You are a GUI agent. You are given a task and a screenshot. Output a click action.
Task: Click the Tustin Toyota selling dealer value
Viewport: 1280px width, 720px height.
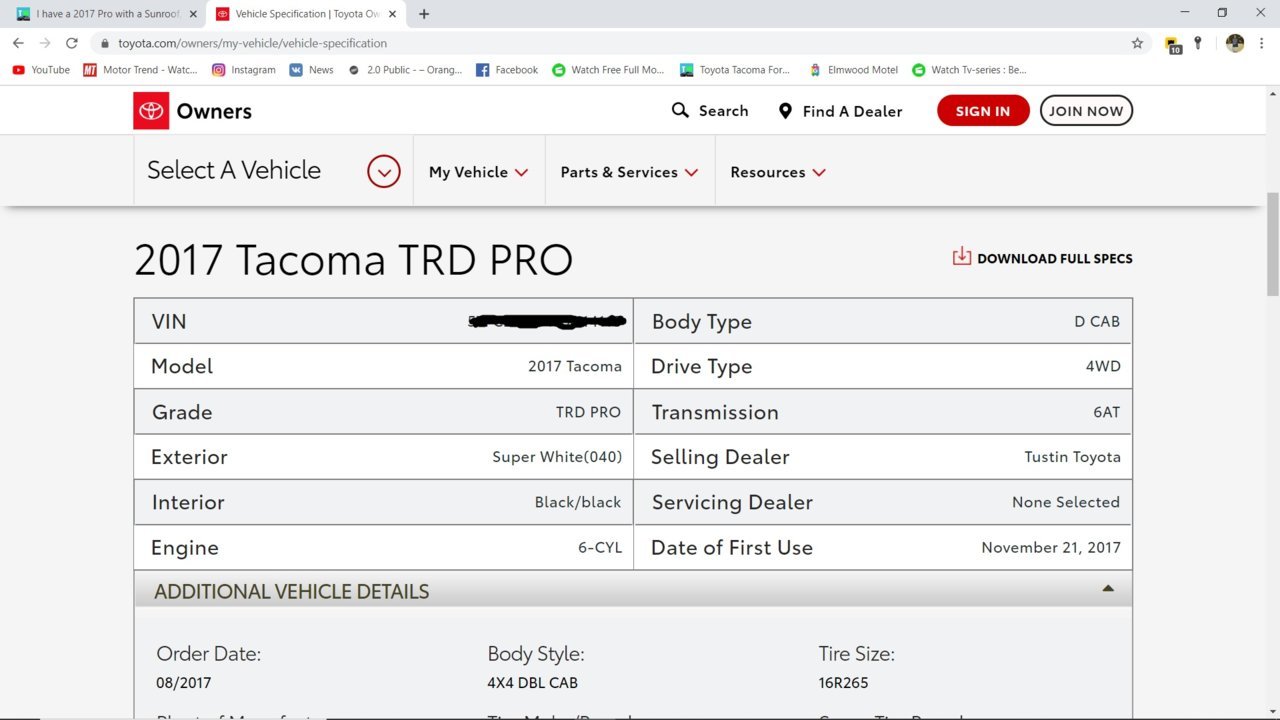pyautogui.click(x=1072, y=457)
